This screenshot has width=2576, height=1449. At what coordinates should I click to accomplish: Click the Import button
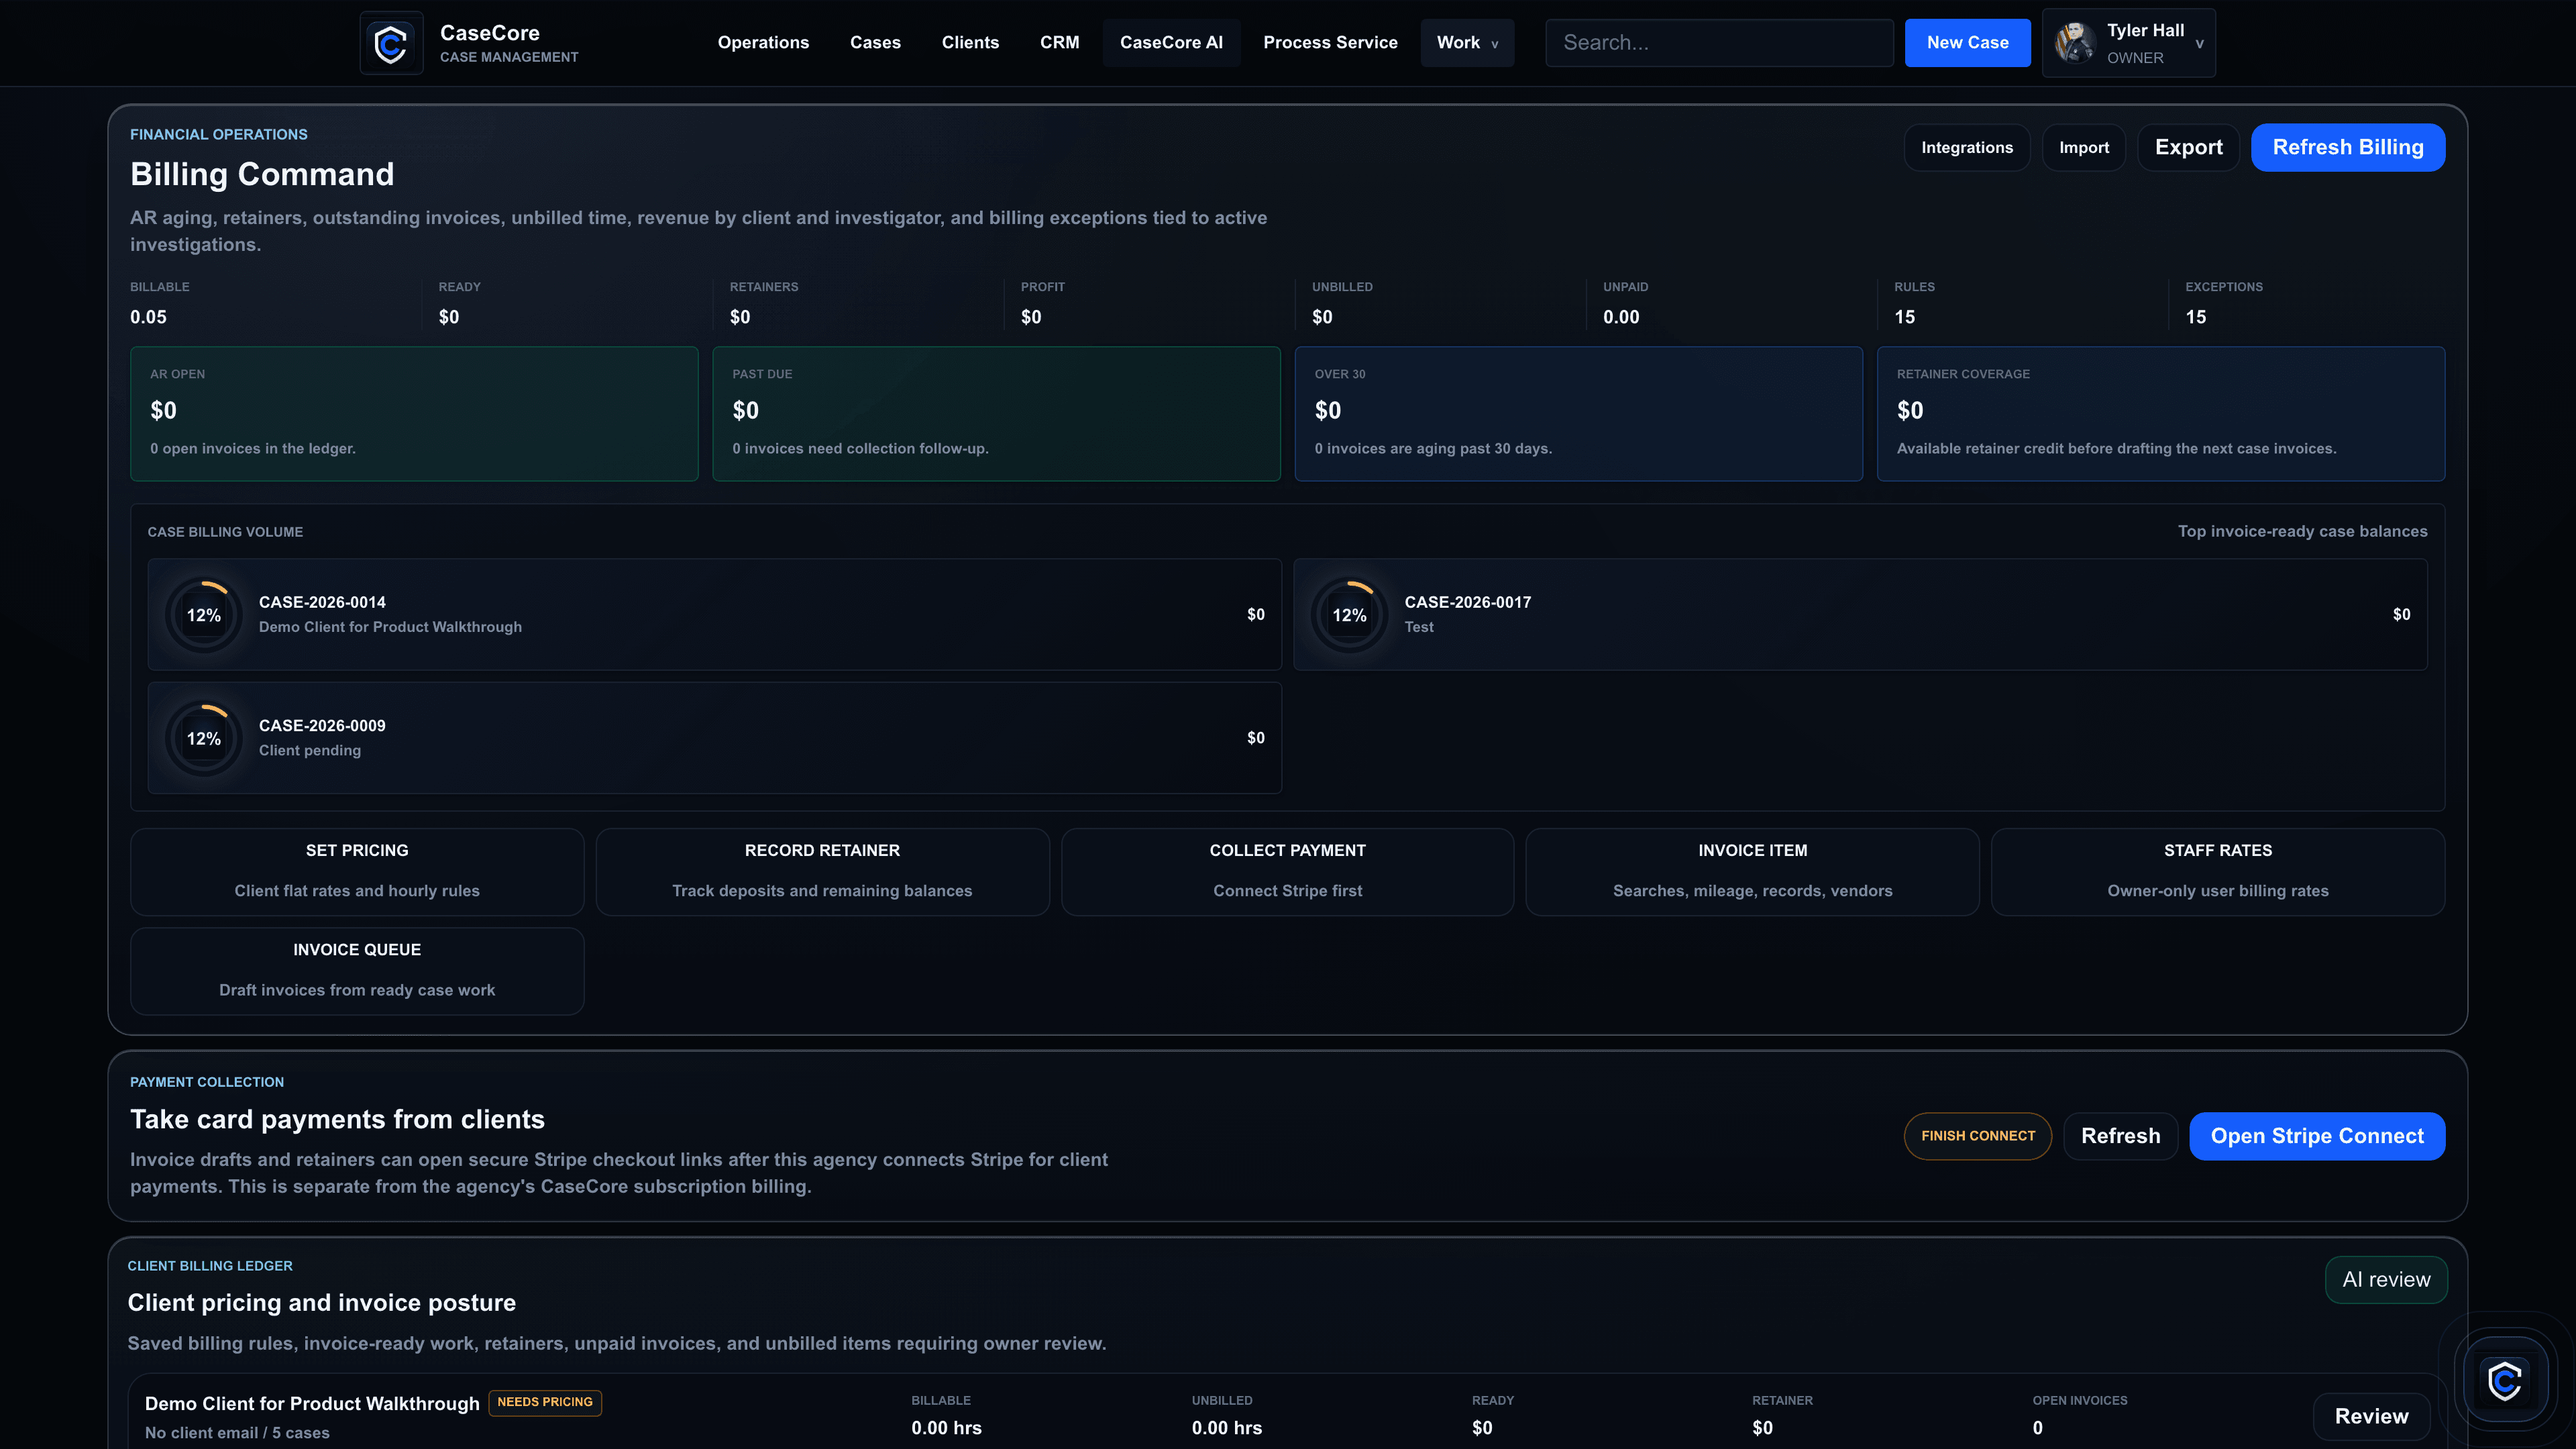[2083, 148]
